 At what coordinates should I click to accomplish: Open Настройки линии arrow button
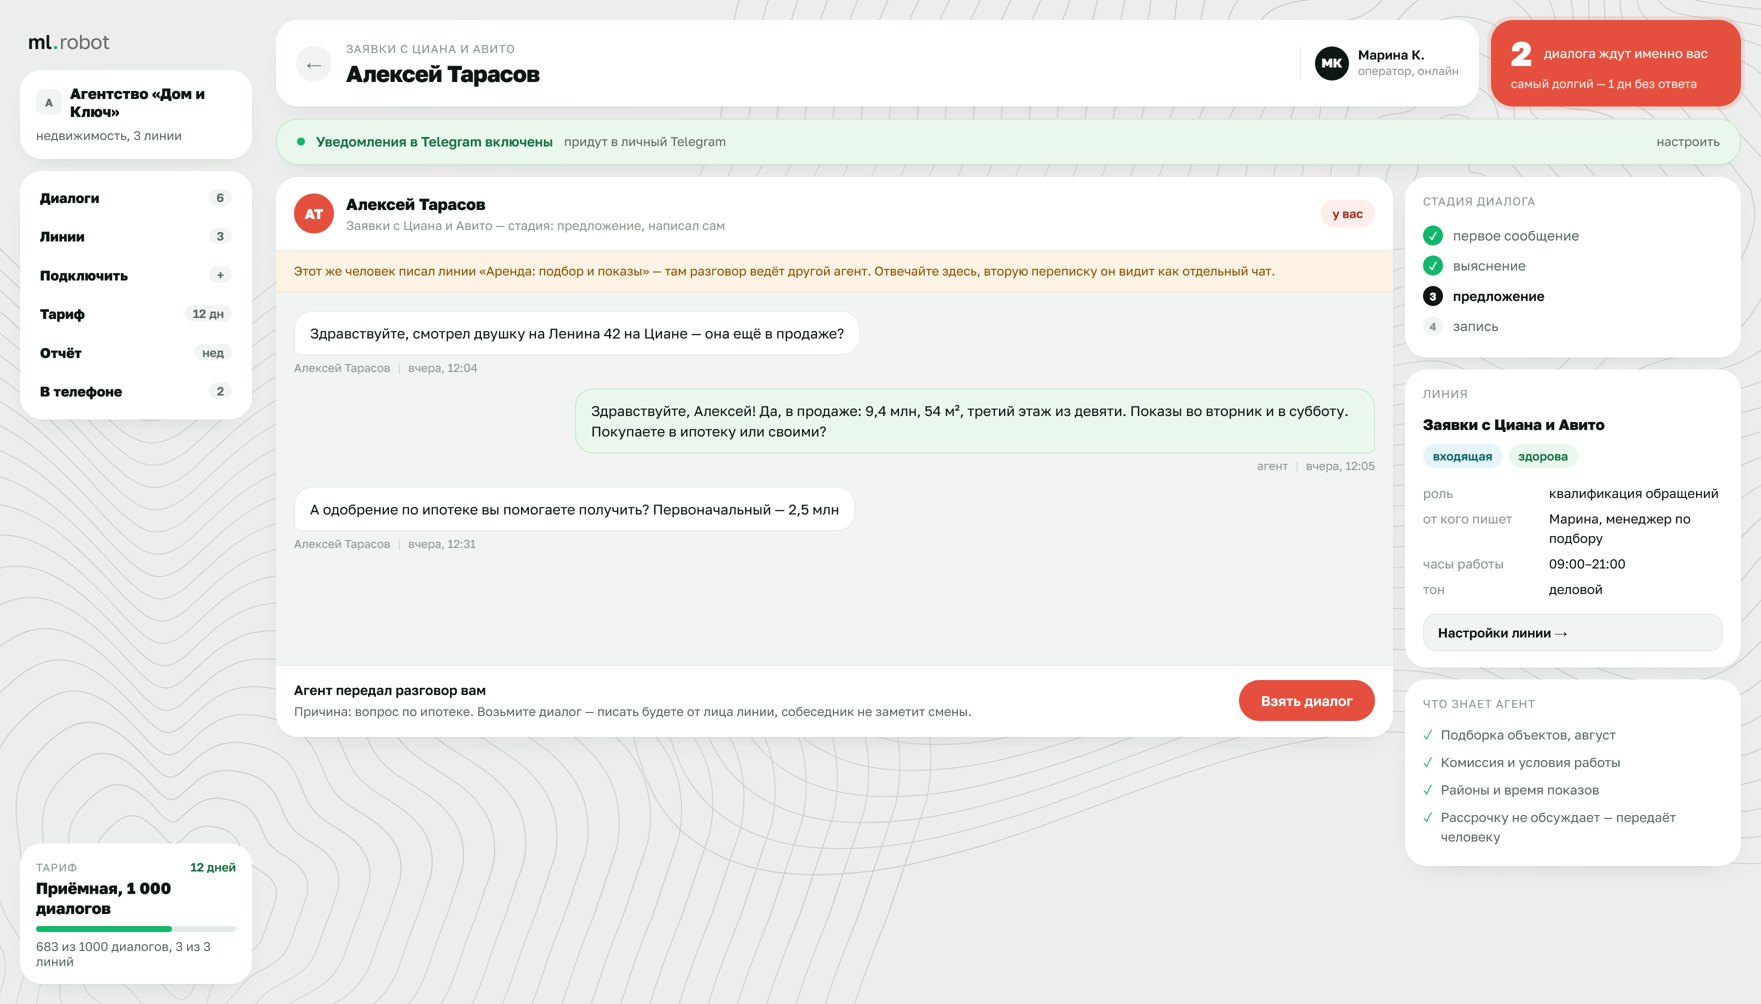(x=1572, y=633)
